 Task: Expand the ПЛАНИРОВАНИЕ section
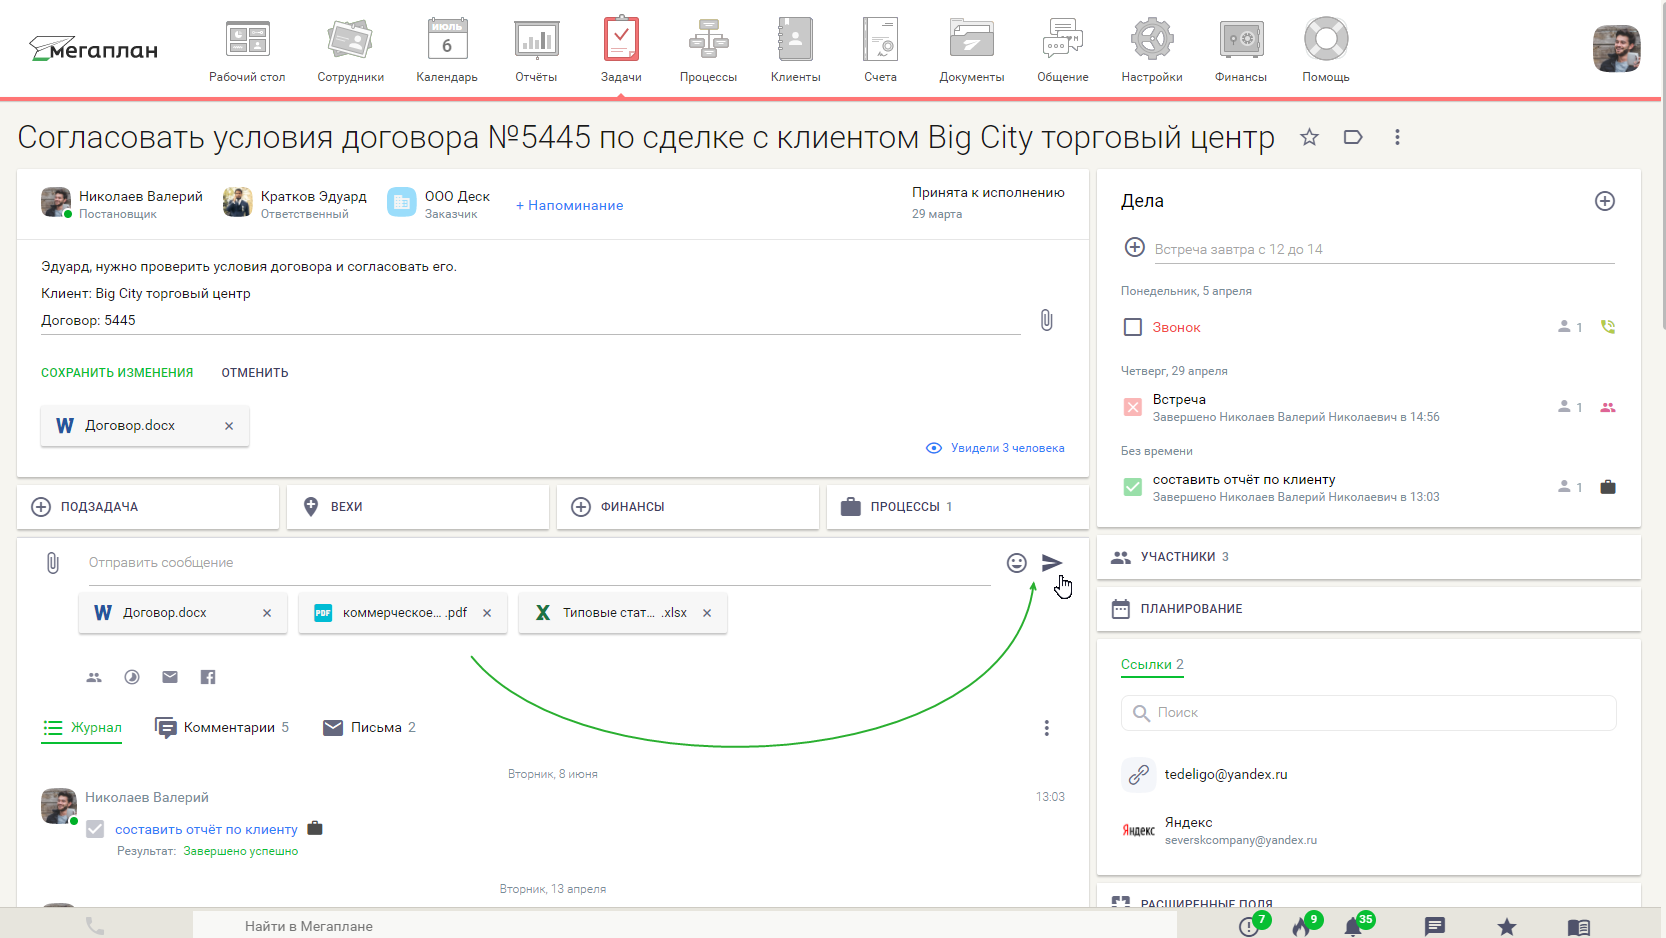1369,609
